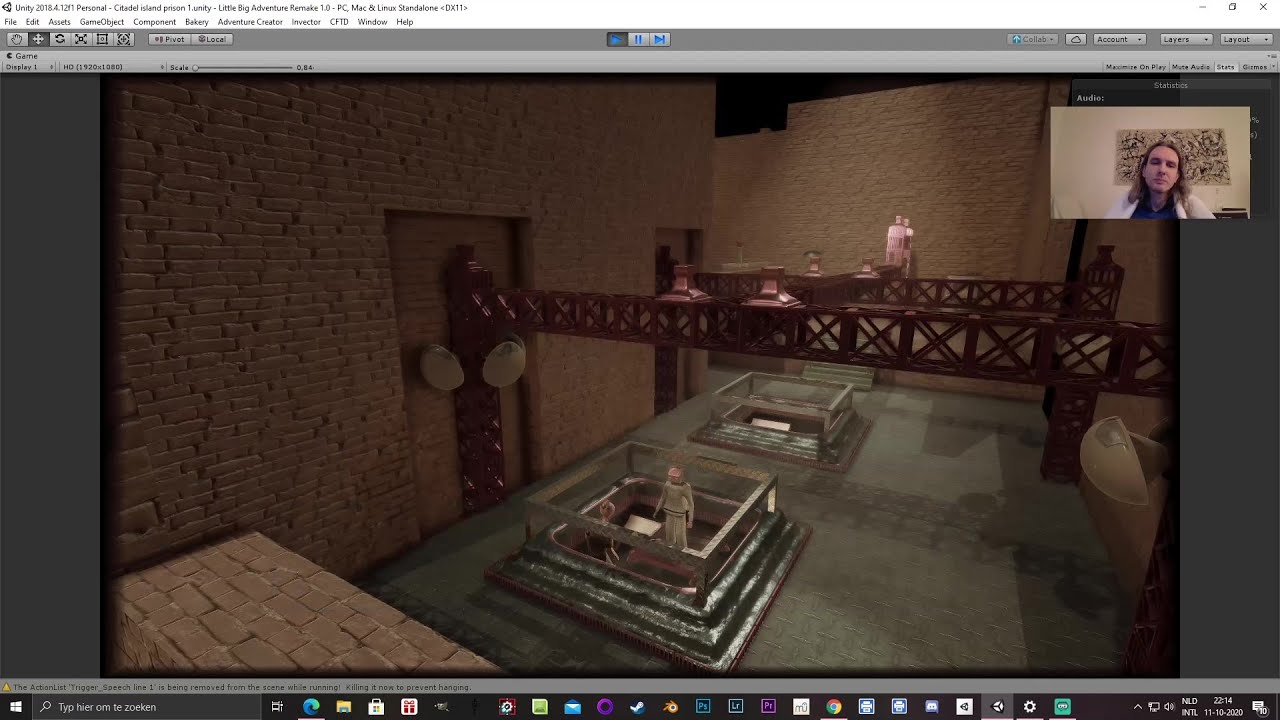The image size is (1280, 720).
Task: Pause the running game
Action: click(x=638, y=39)
